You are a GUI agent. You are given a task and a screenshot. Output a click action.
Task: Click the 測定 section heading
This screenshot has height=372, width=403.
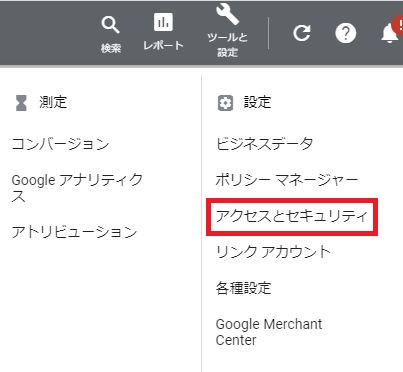pyautogui.click(x=53, y=102)
